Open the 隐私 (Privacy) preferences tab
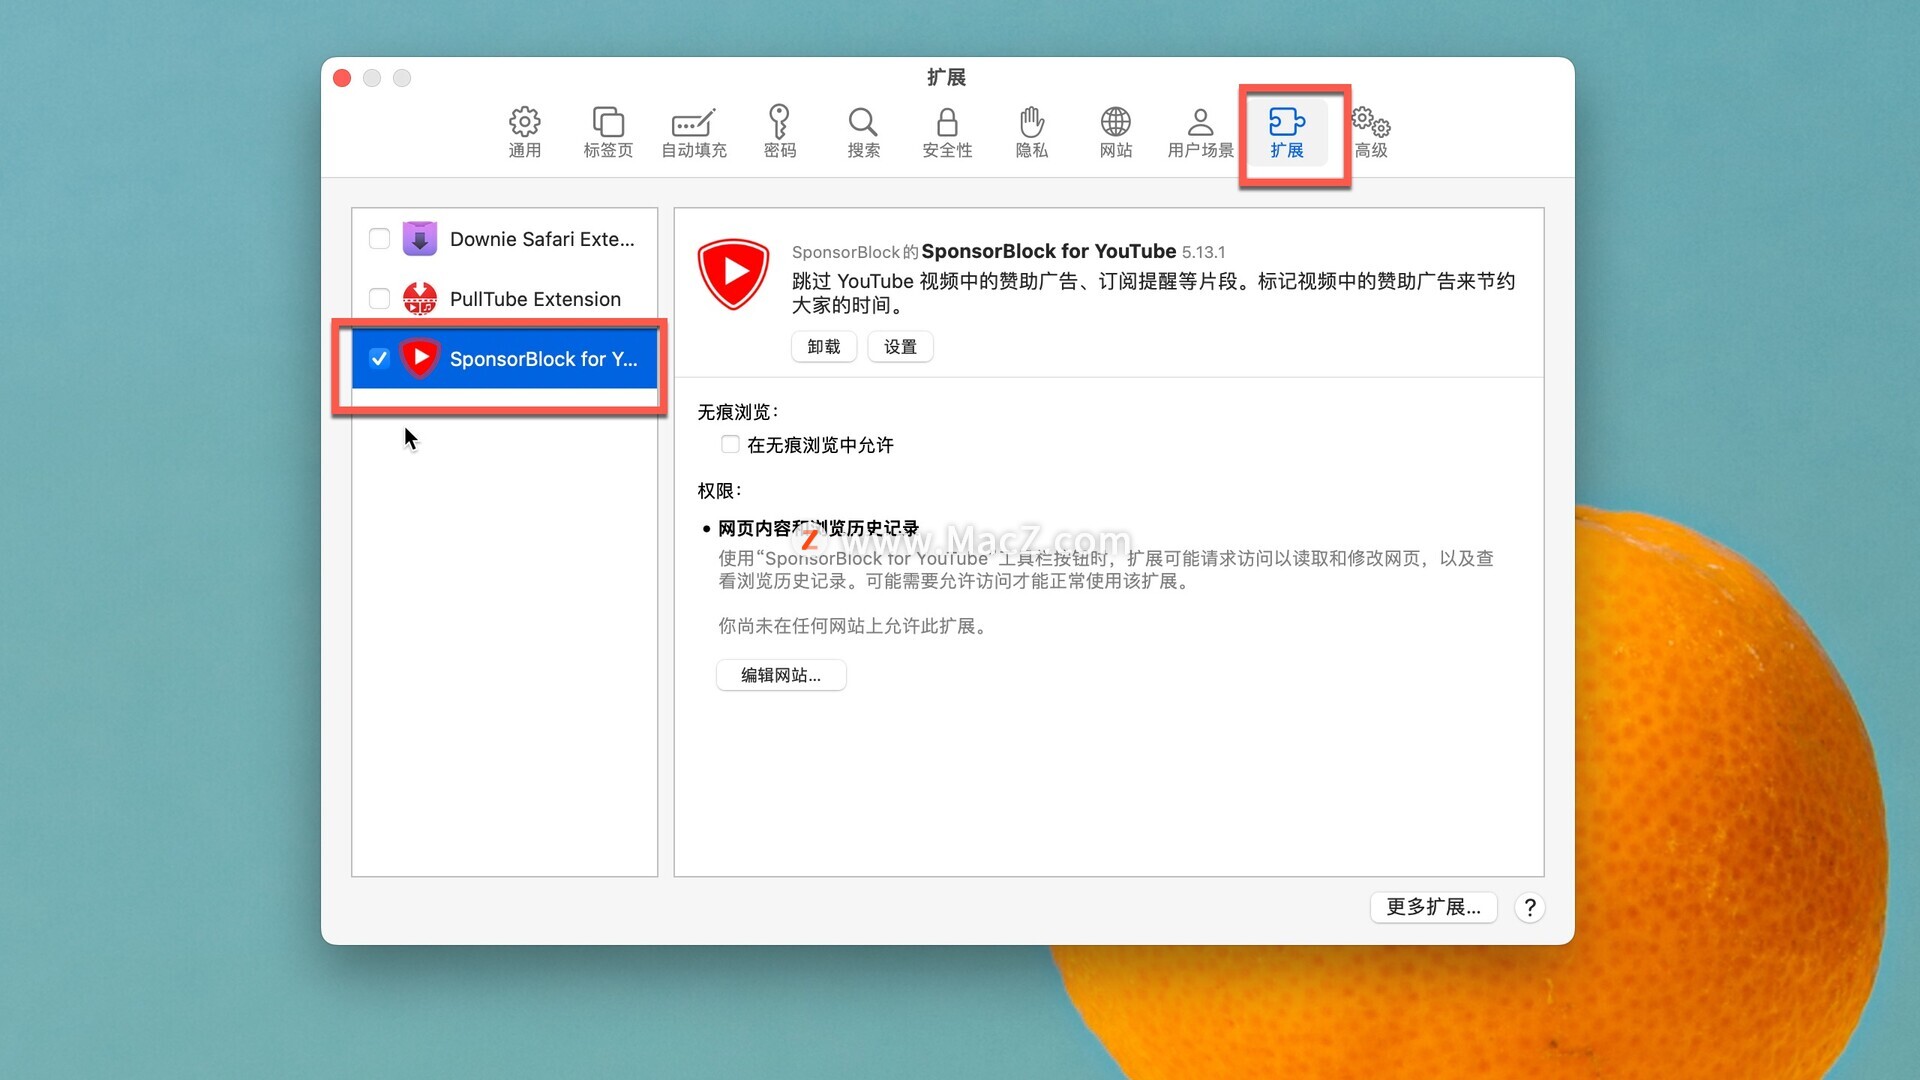 tap(1031, 132)
